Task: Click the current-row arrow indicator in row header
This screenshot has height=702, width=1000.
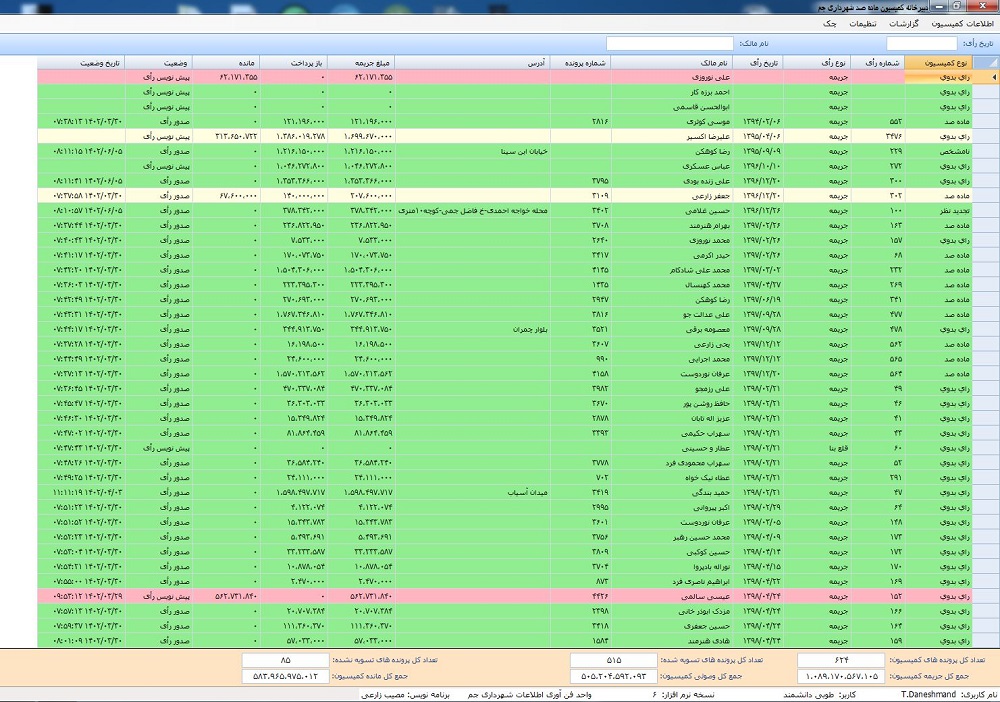Action: pyautogui.click(x=991, y=76)
